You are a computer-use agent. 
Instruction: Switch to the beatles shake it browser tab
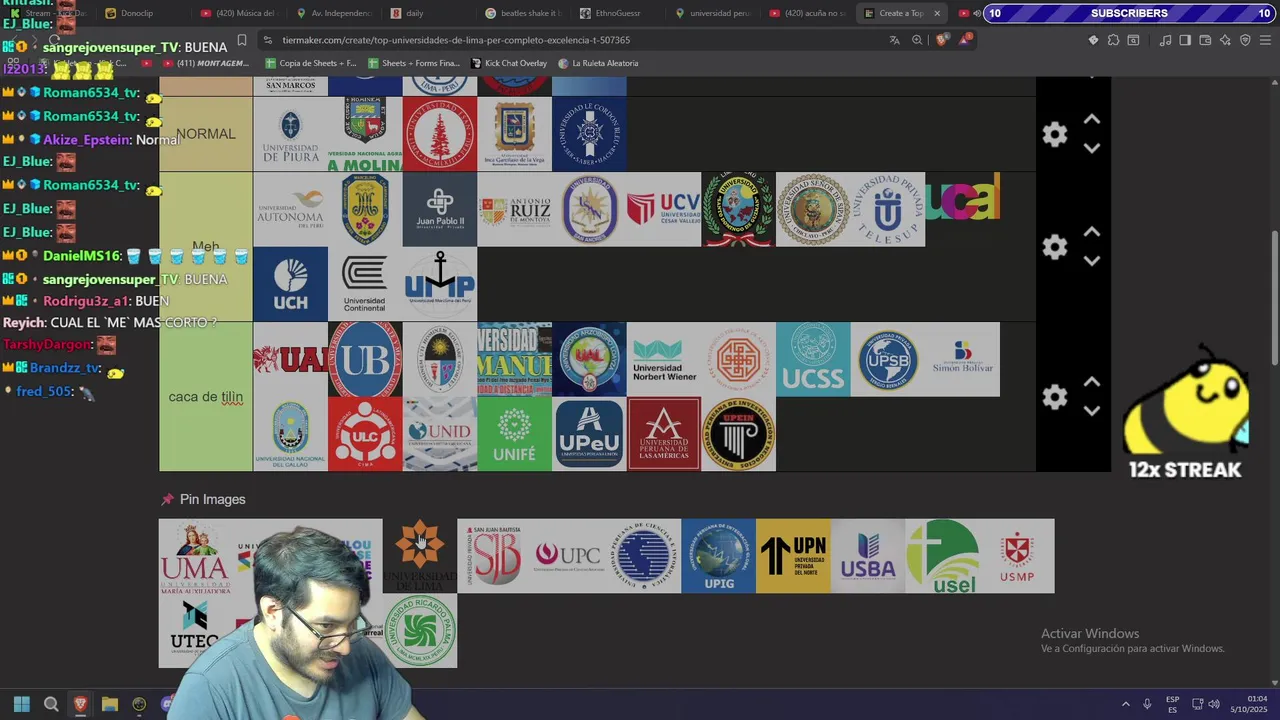point(523,13)
